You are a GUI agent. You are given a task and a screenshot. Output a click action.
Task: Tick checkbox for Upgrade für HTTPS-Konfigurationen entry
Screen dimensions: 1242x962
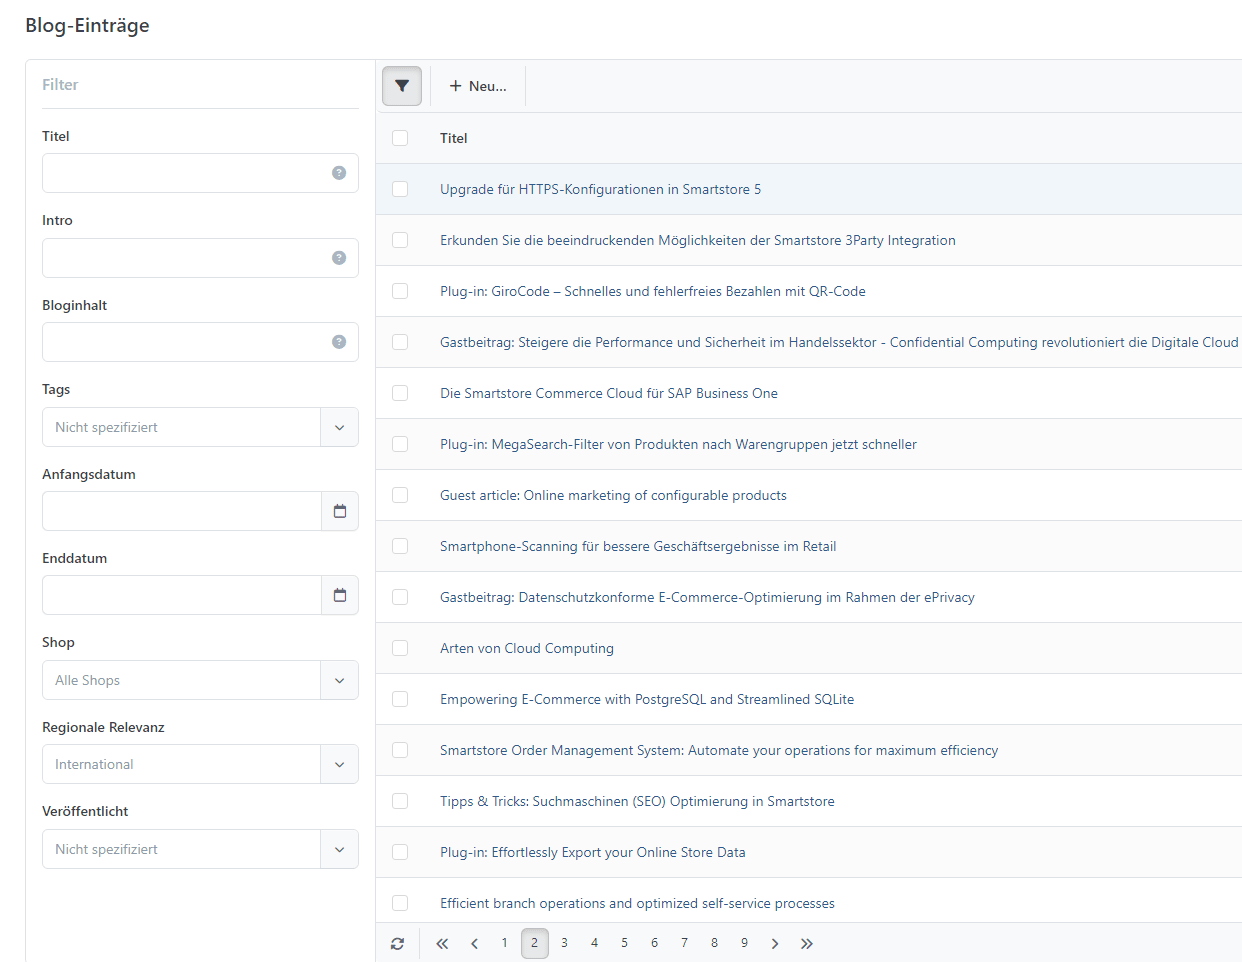400,189
